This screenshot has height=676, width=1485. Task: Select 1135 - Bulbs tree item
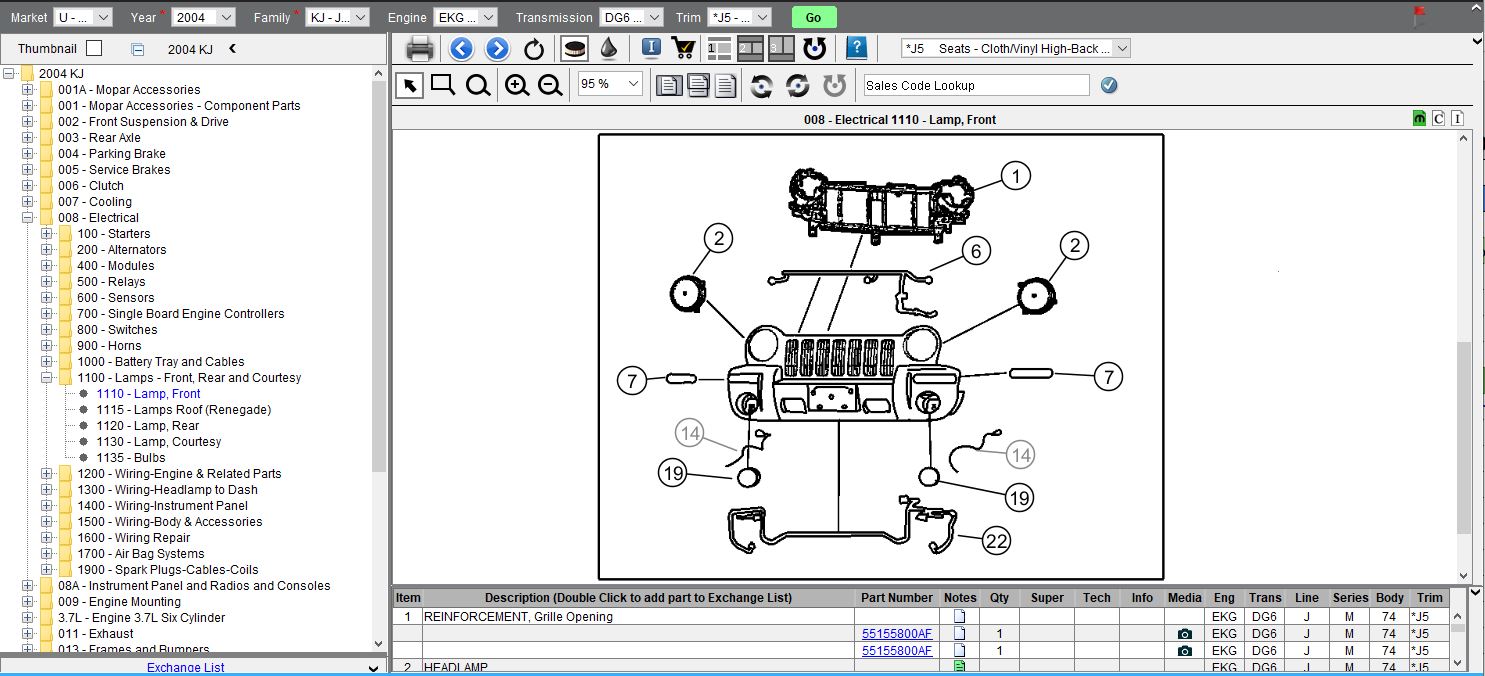(130, 458)
